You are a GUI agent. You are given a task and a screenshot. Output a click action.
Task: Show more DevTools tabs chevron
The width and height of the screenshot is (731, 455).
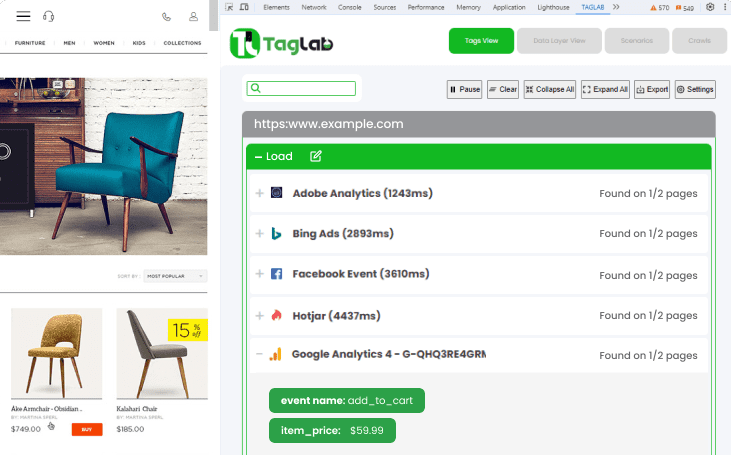coord(616,7)
